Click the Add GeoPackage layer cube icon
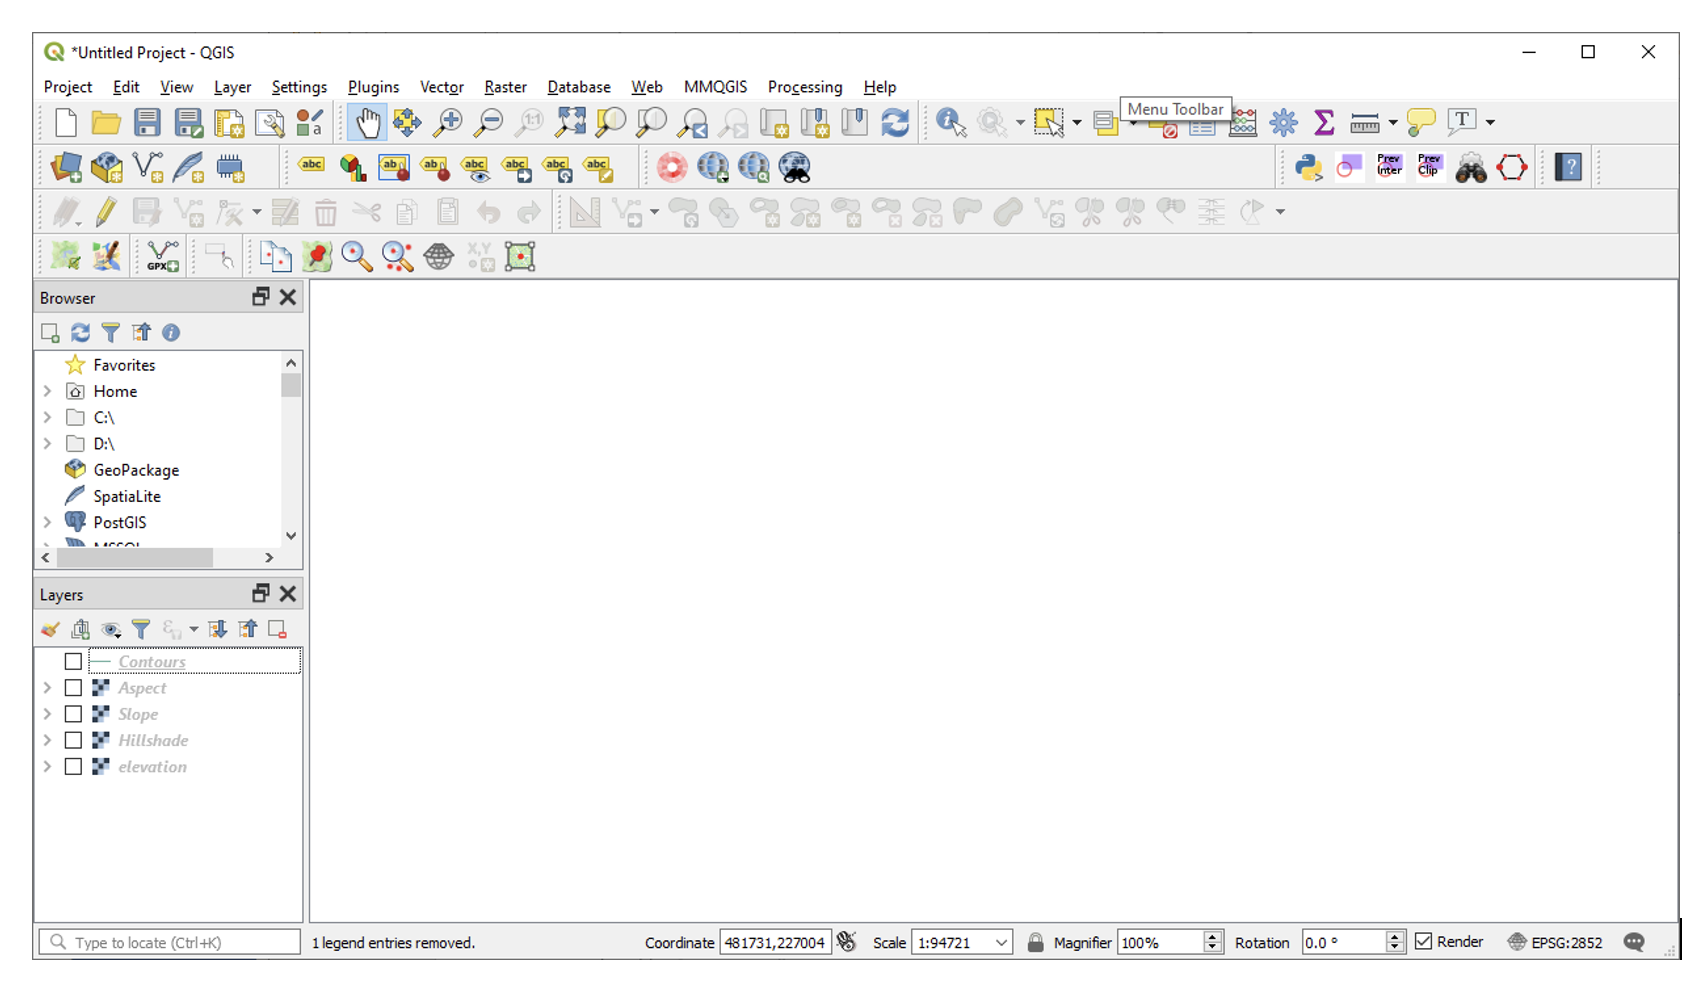This screenshot has width=1708, height=1000. coord(106,167)
